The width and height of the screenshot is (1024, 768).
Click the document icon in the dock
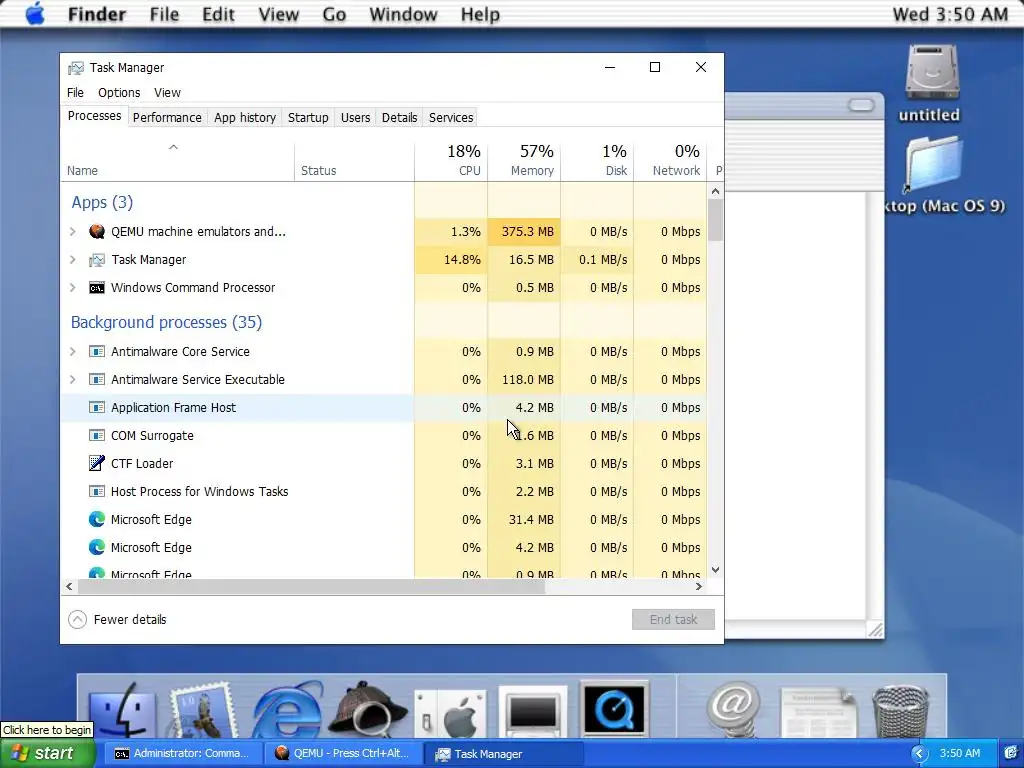click(x=818, y=712)
